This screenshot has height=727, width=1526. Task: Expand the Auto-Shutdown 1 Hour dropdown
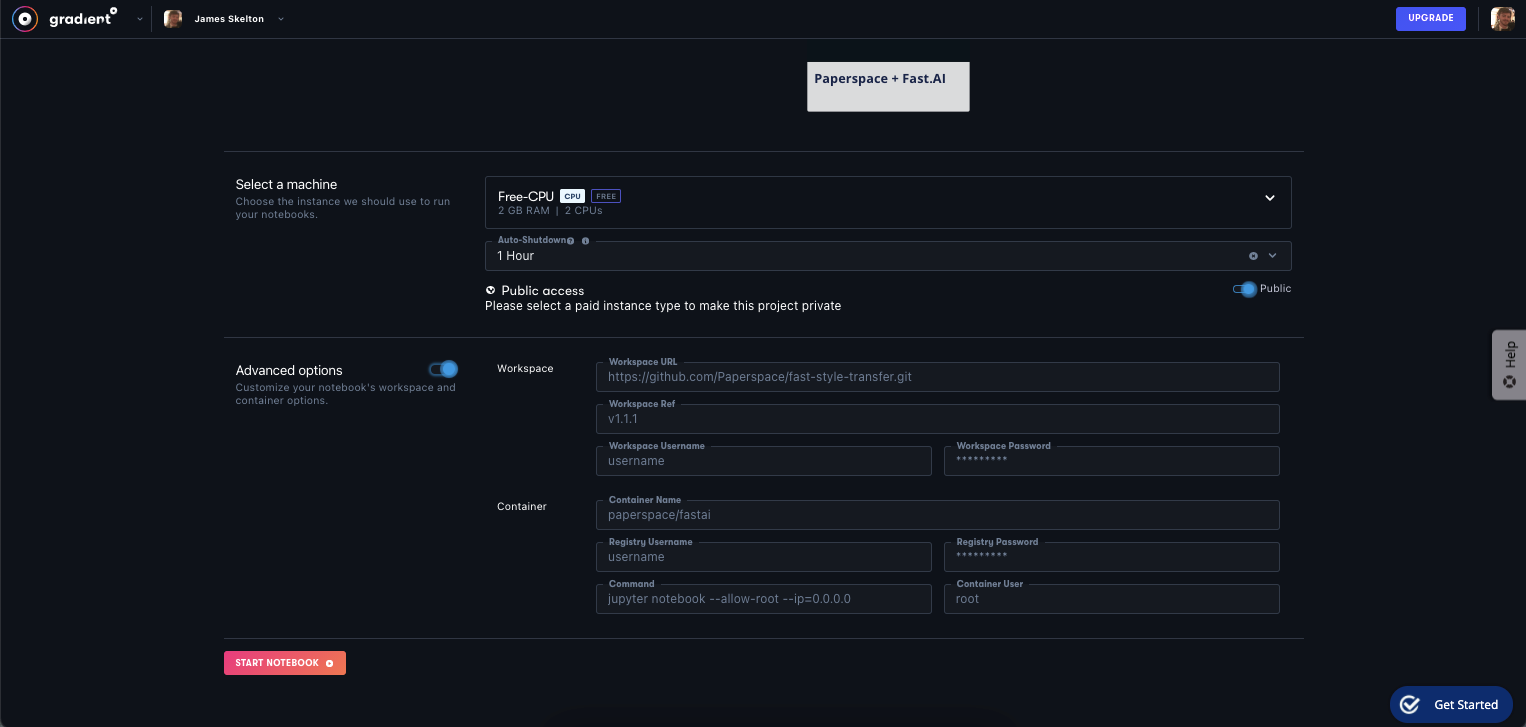(x=1273, y=256)
